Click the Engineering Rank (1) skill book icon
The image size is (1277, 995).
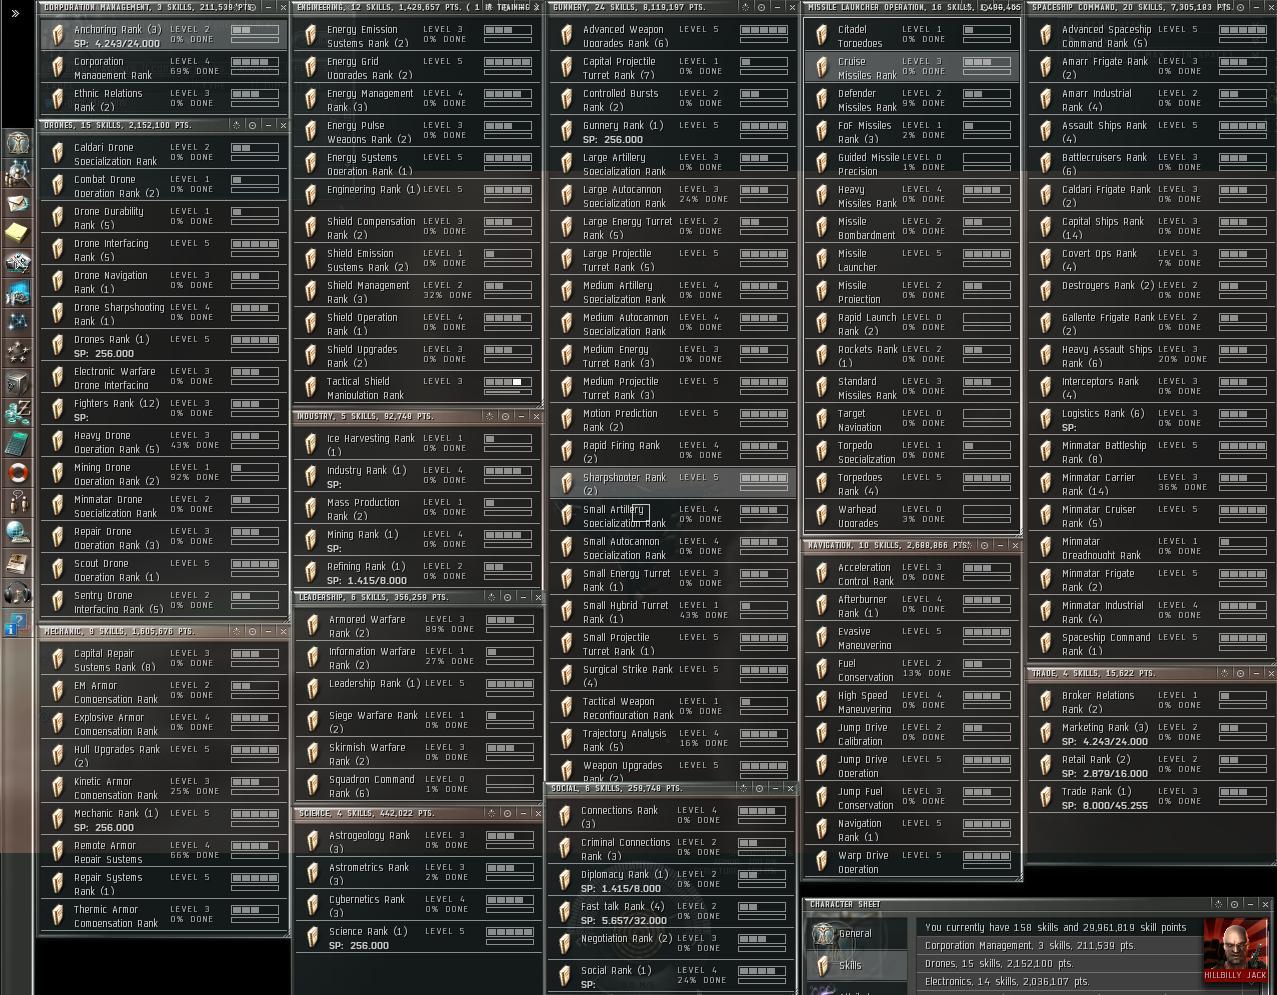tap(312, 196)
